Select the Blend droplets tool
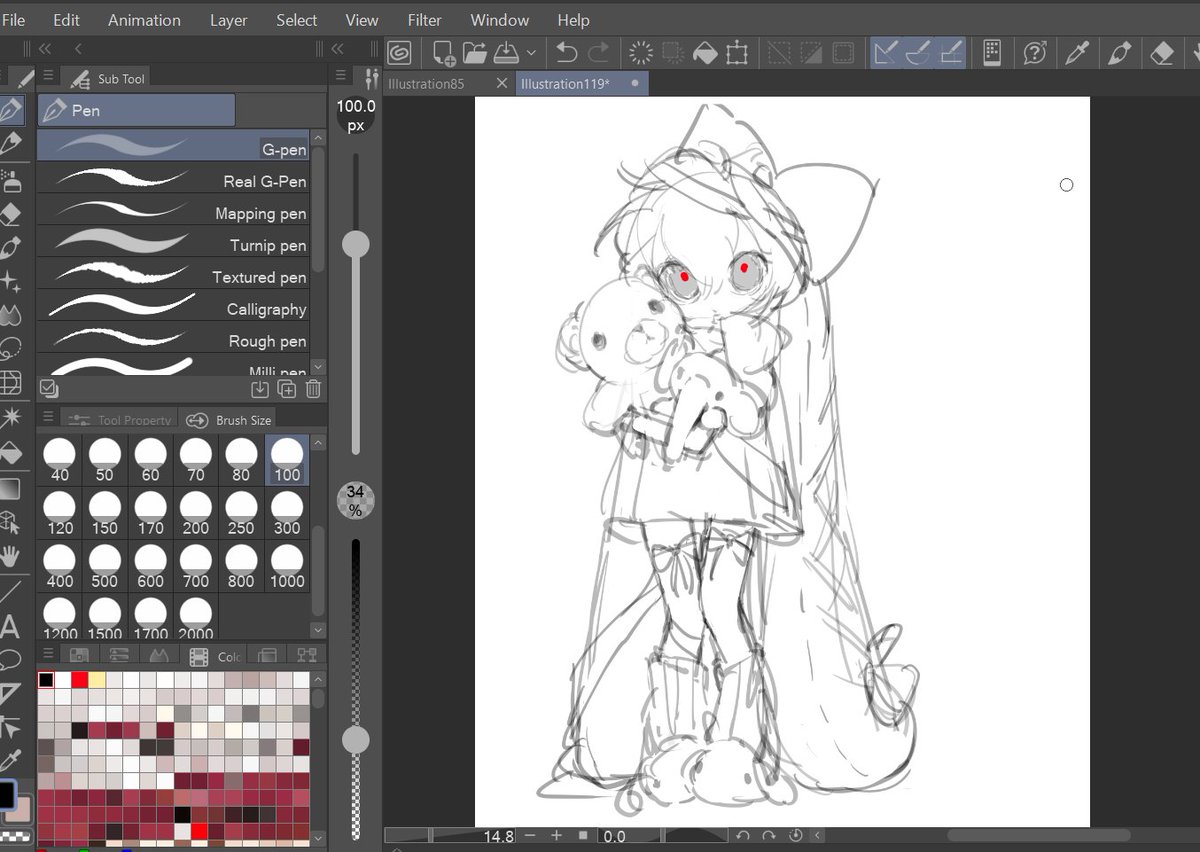This screenshot has height=852, width=1200. (x=11, y=315)
